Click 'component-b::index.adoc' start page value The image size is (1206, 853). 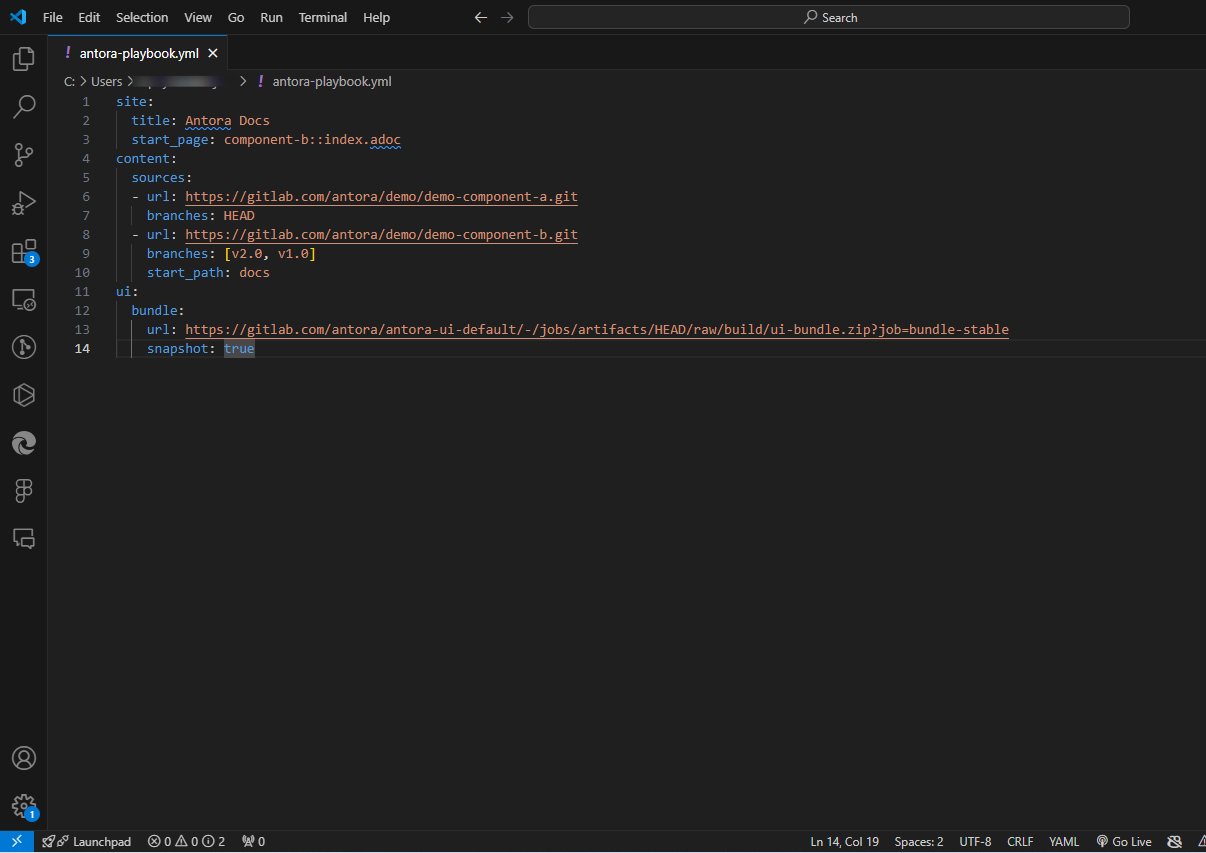[x=312, y=140]
